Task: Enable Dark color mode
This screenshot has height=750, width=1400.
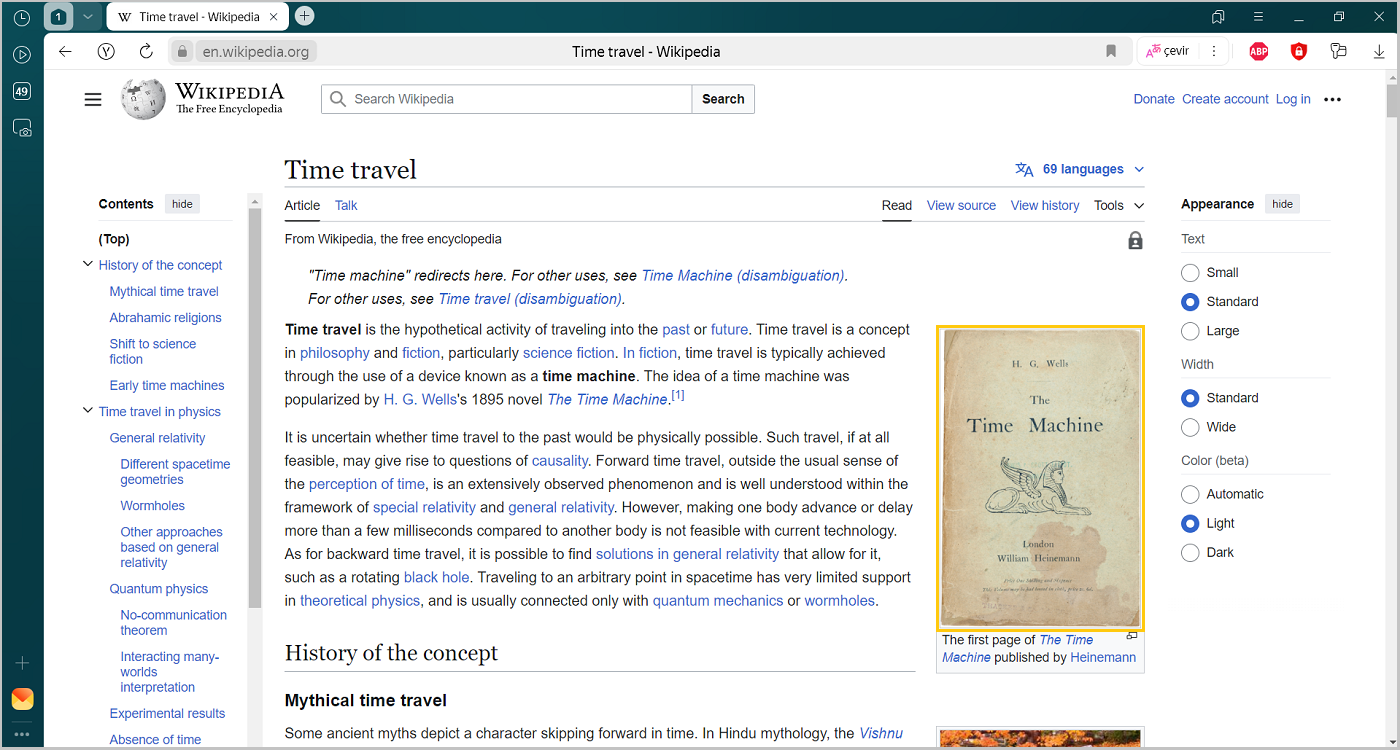Action: point(1190,553)
